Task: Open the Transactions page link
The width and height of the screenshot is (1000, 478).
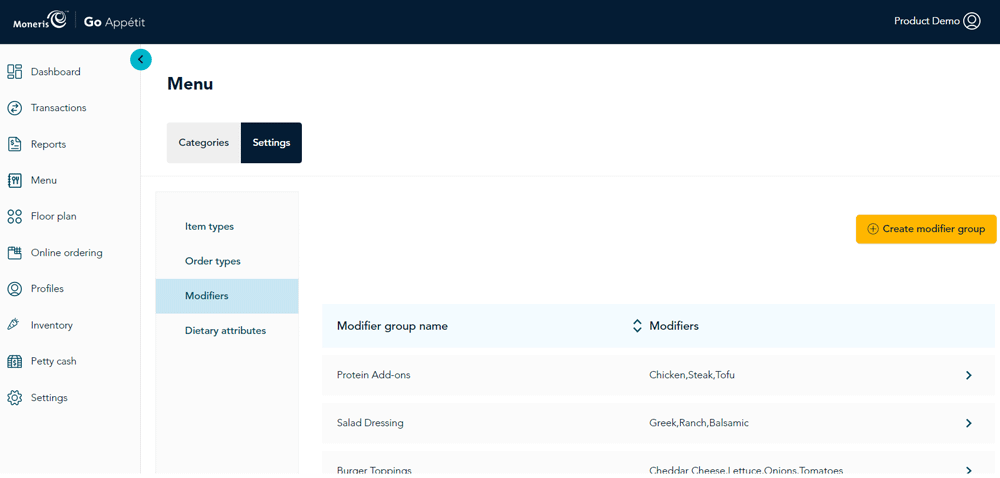Action: (59, 108)
